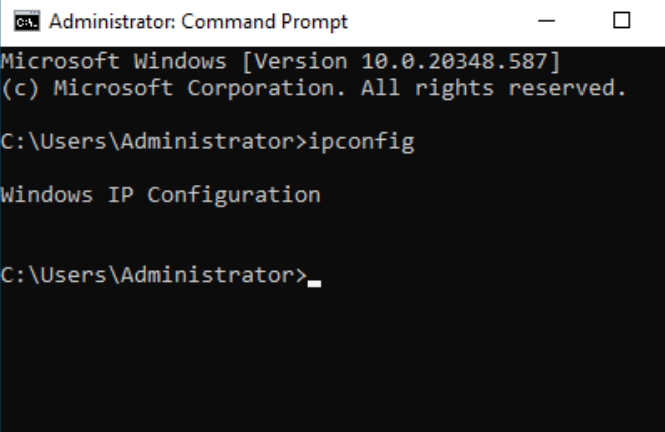Maximize the Command Prompt window
Image resolution: width=665 pixels, height=432 pixels.
coord(622,21)
